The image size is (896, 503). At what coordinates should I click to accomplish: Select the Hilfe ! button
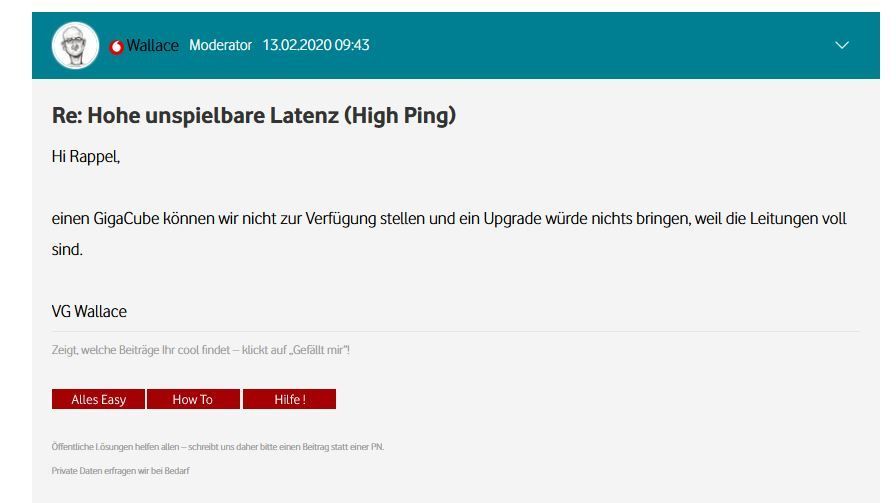point(290,399)
